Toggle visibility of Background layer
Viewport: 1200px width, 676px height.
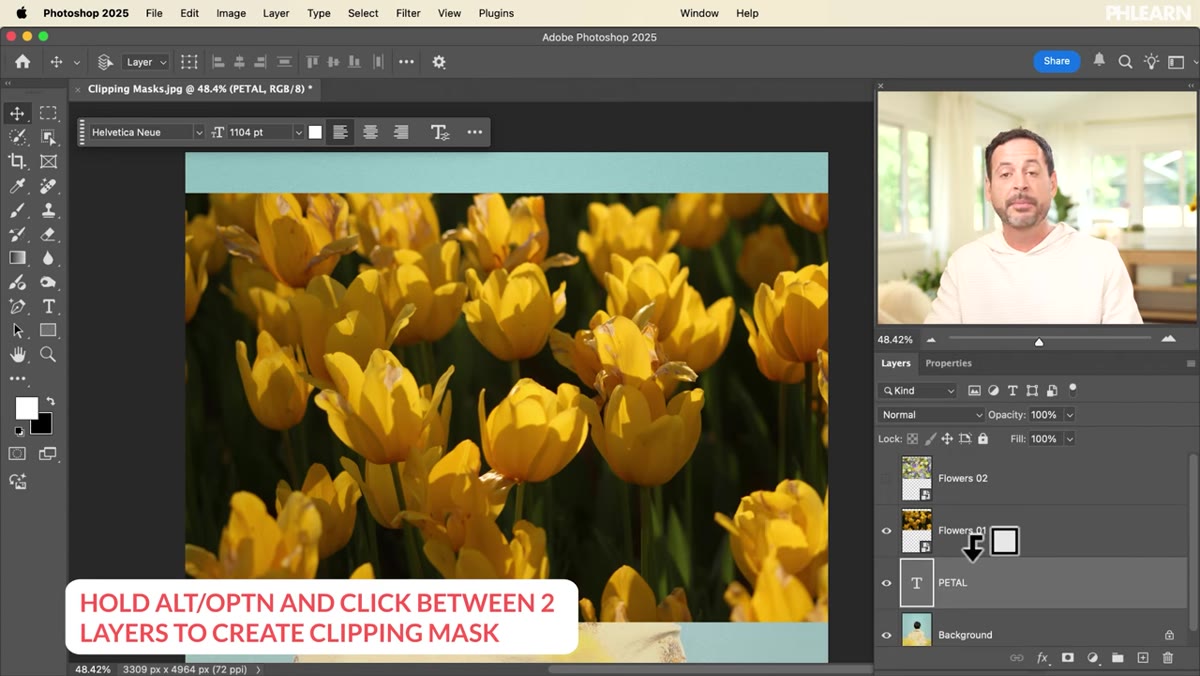[x=886, y=635]
